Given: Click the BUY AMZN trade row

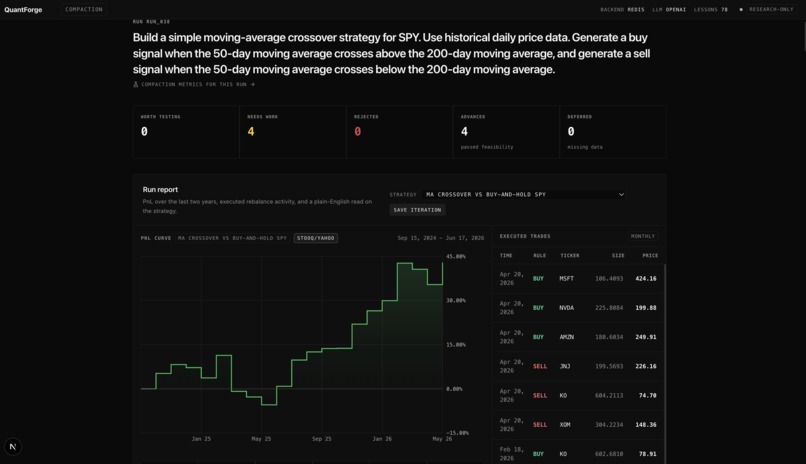Looking at the screenshot, I should tap(578, 337).
